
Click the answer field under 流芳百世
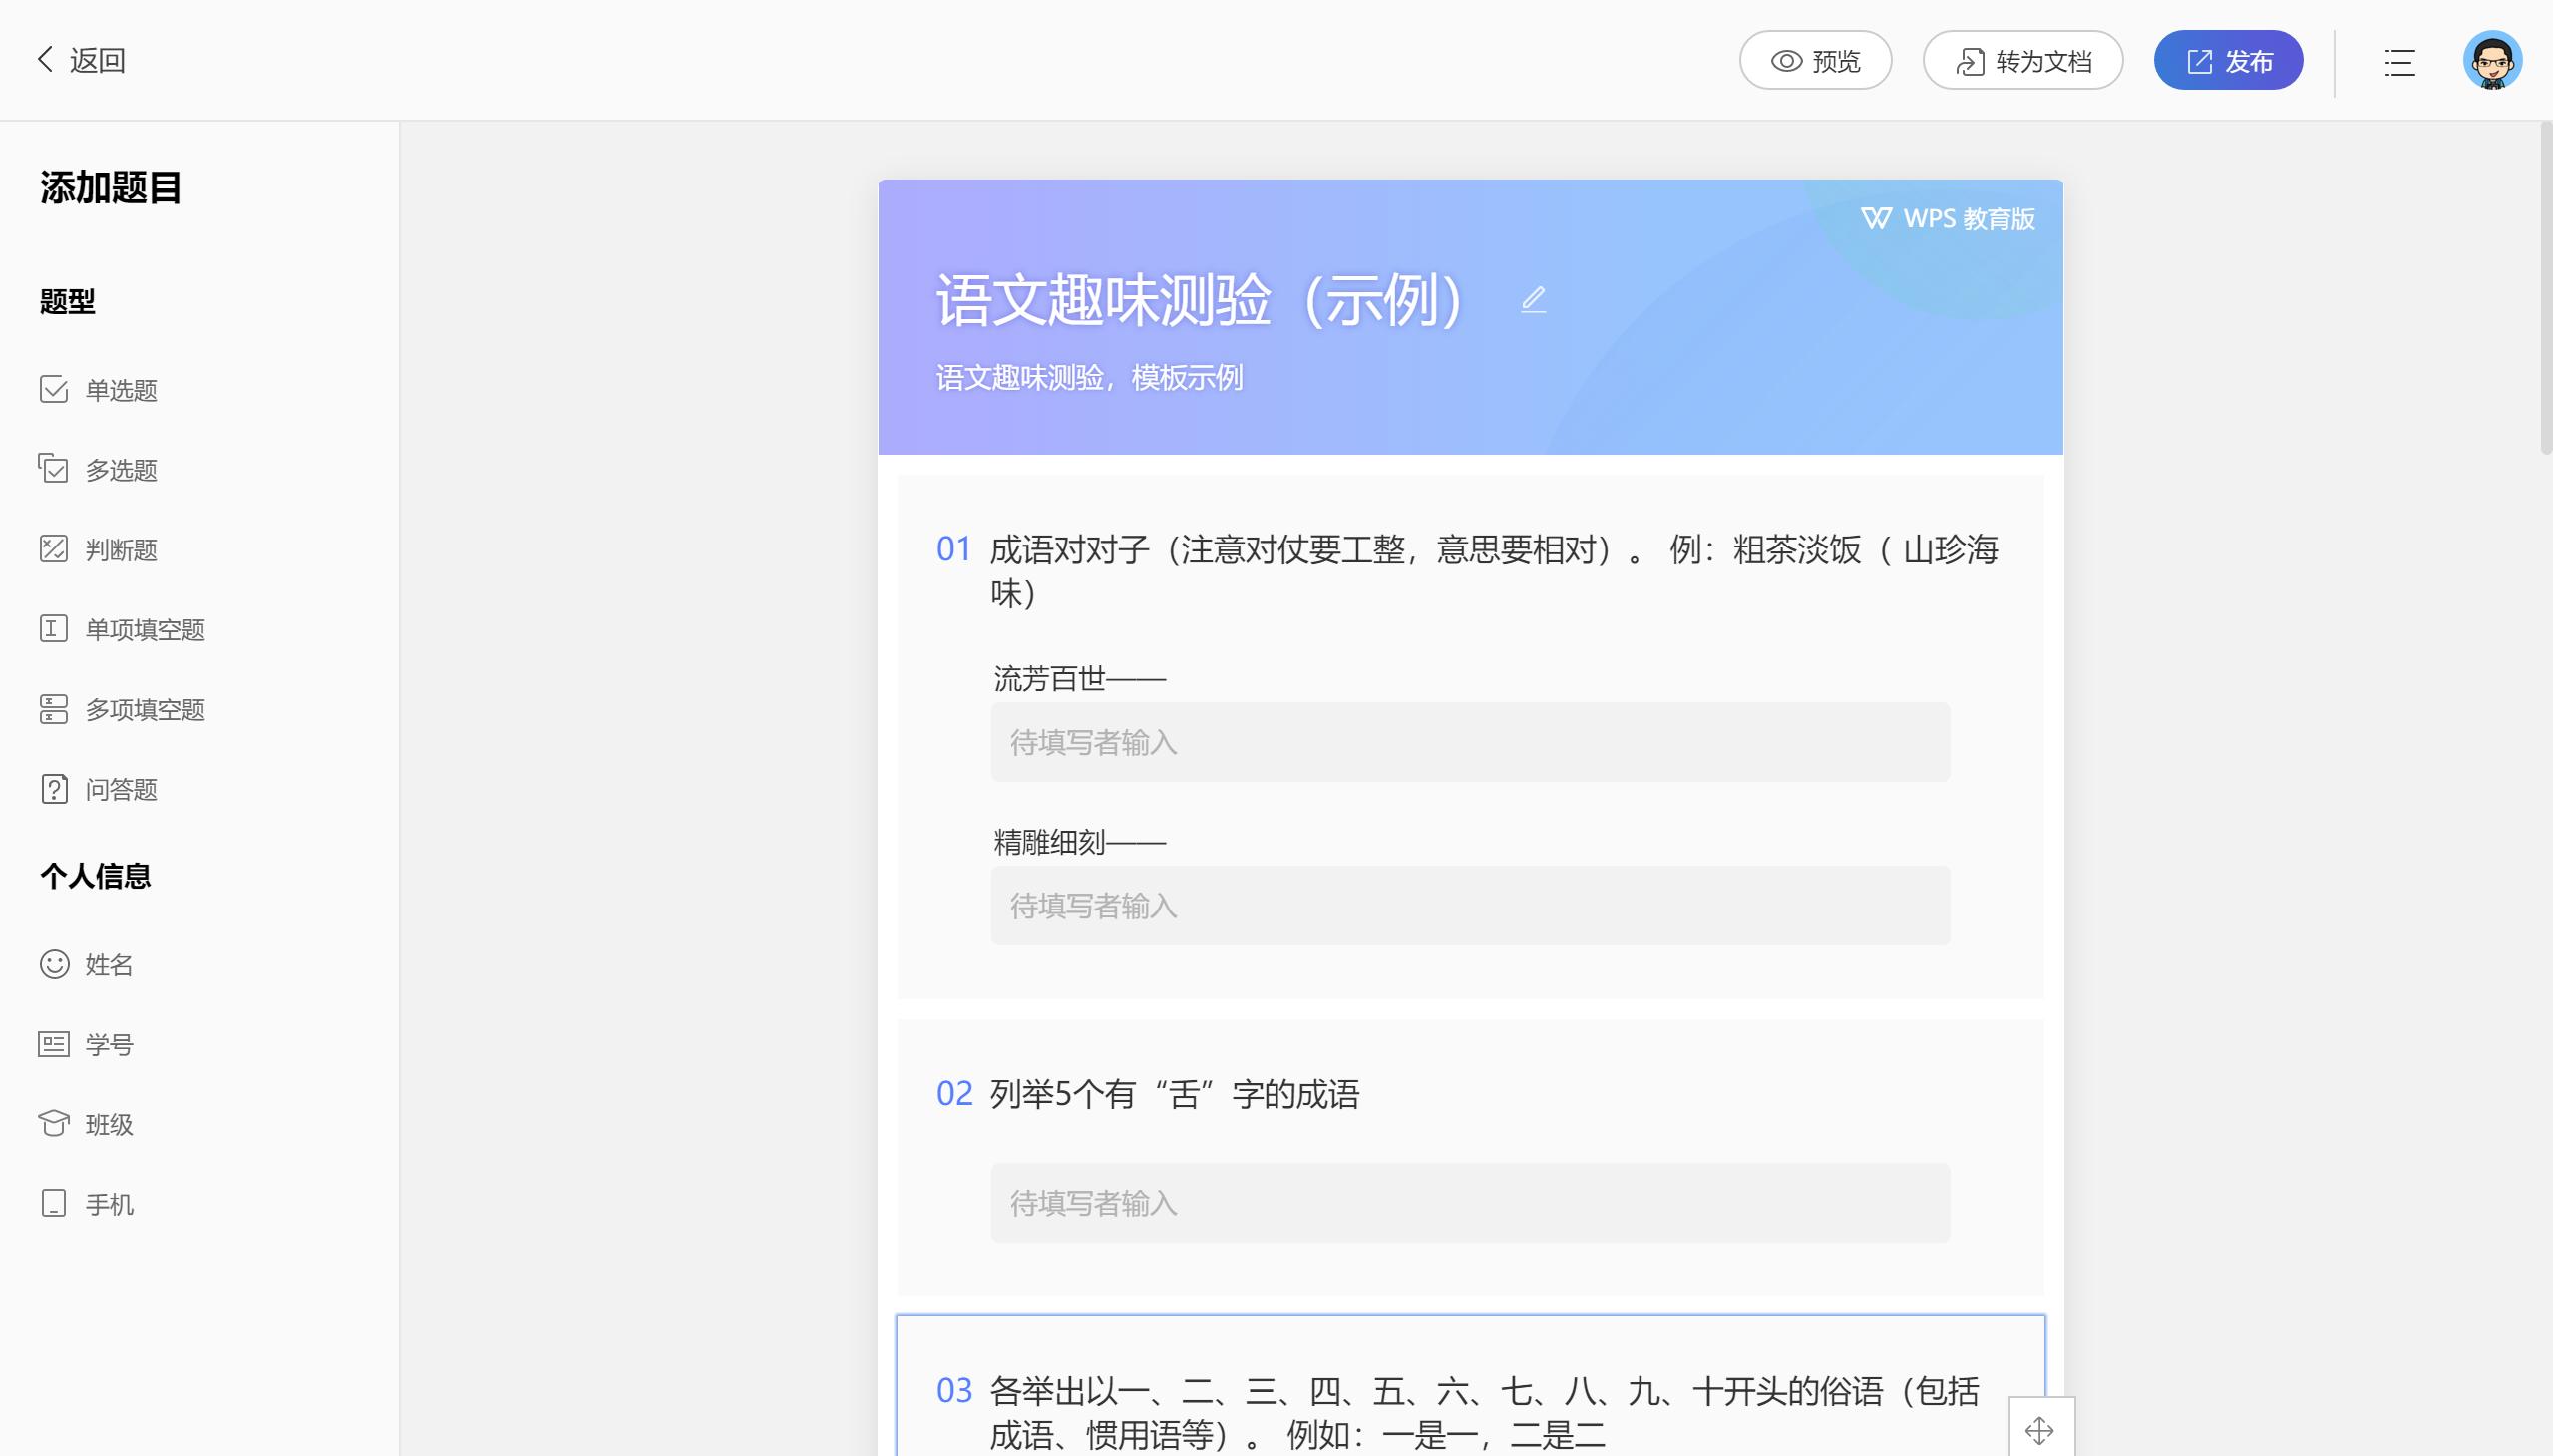[1467, 741]
